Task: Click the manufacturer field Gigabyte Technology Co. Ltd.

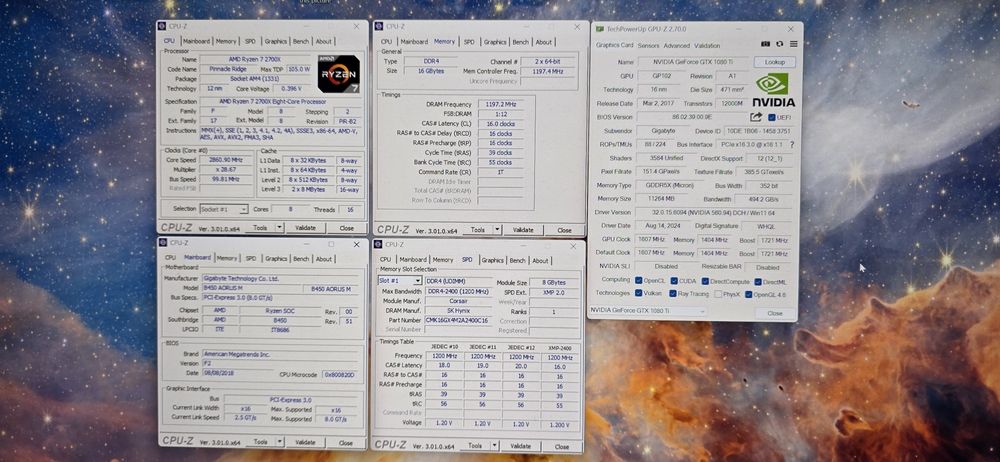Action: [x=279, y=279]
